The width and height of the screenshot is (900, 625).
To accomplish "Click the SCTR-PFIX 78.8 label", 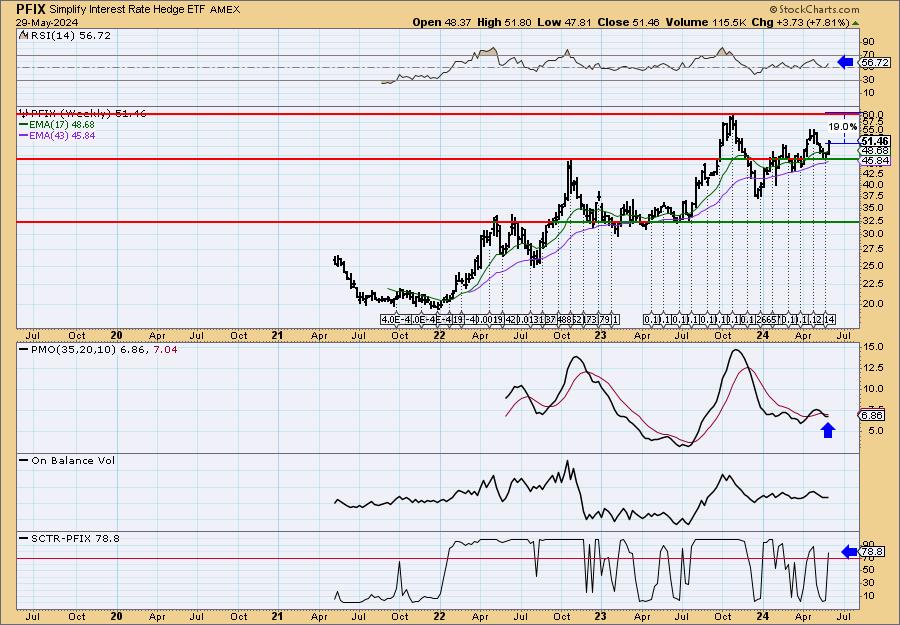I will point(75,538).
